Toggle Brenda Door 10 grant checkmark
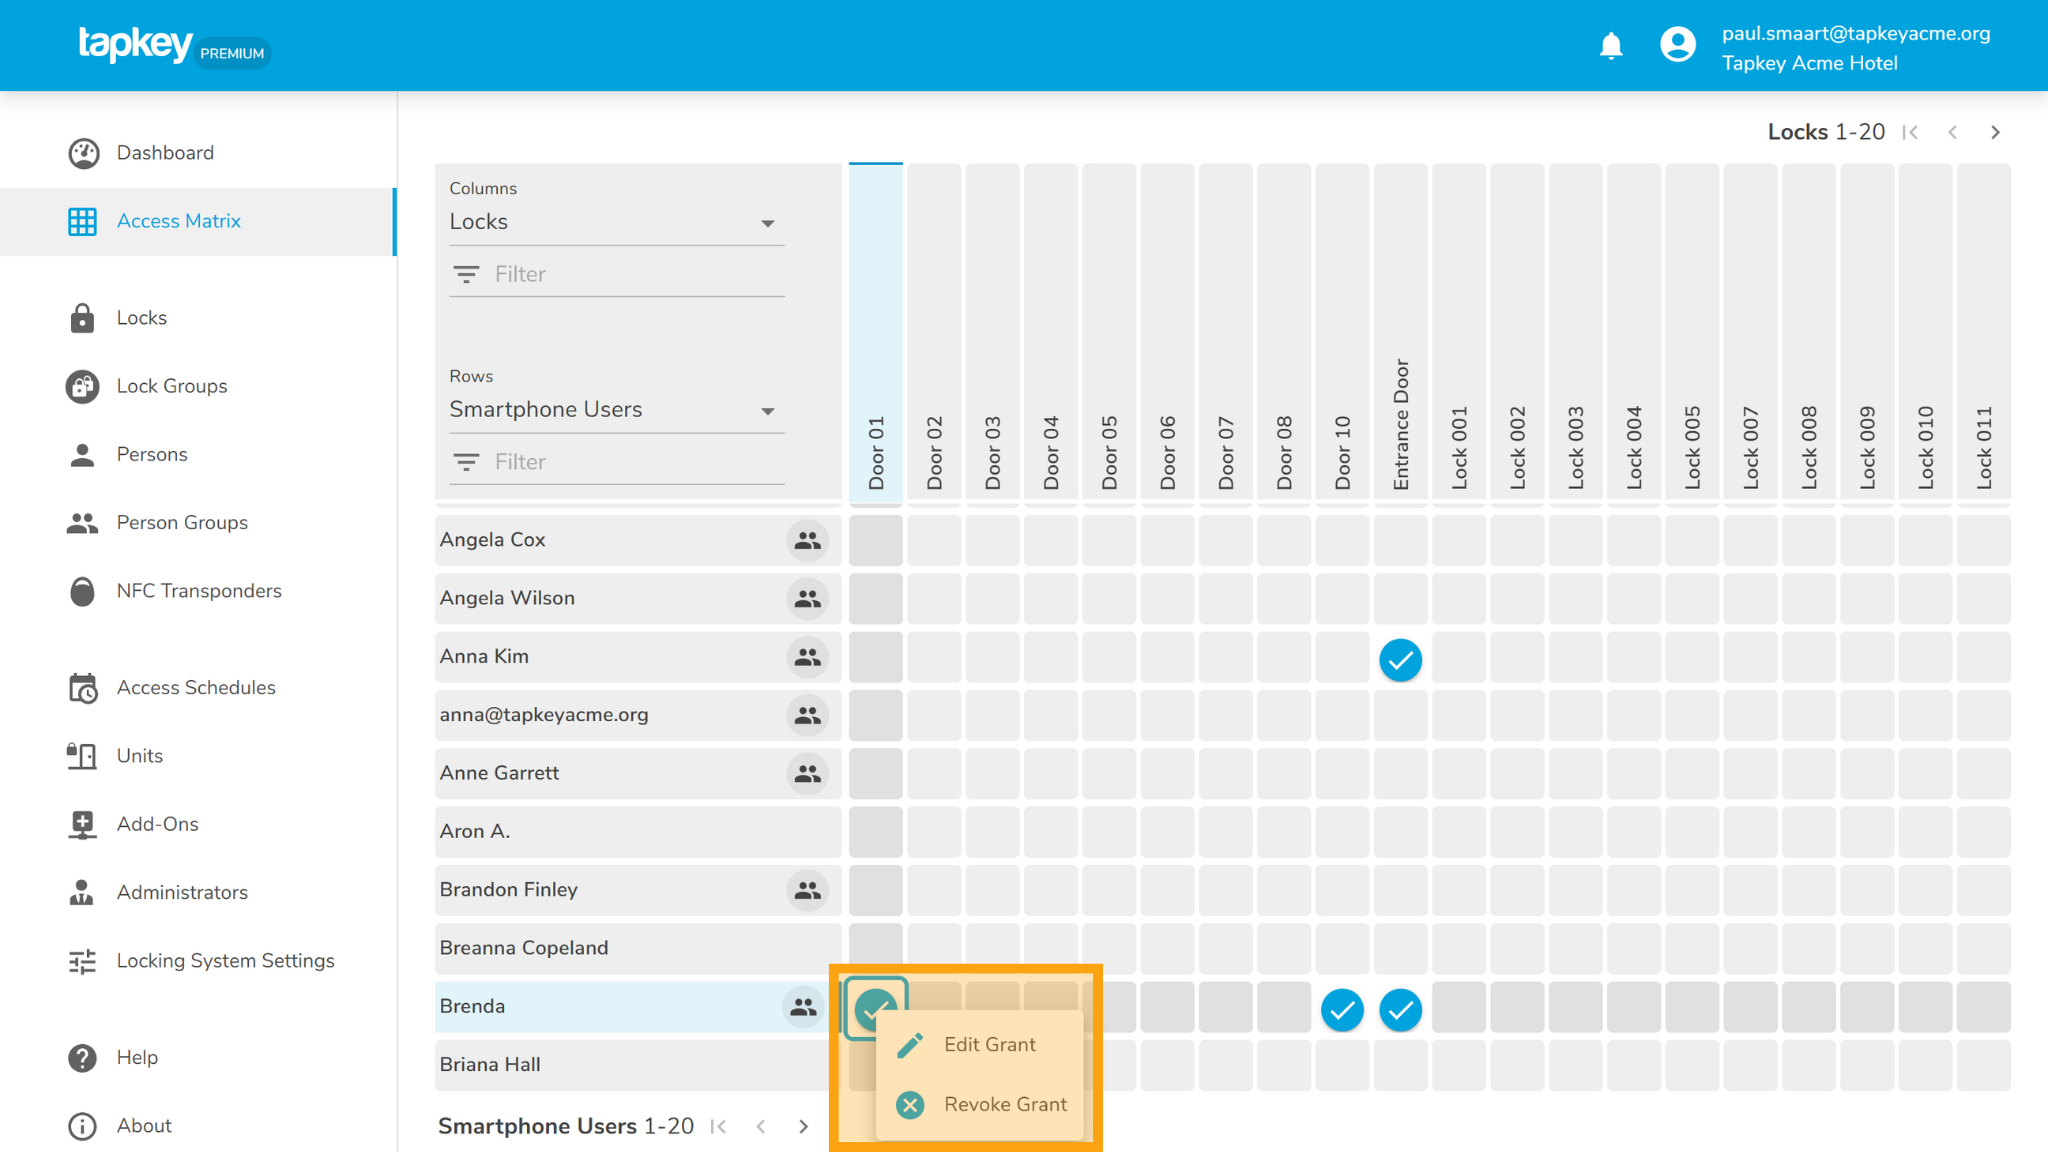The height and width of the screenshot is (1152, 2048). 1342,1010
